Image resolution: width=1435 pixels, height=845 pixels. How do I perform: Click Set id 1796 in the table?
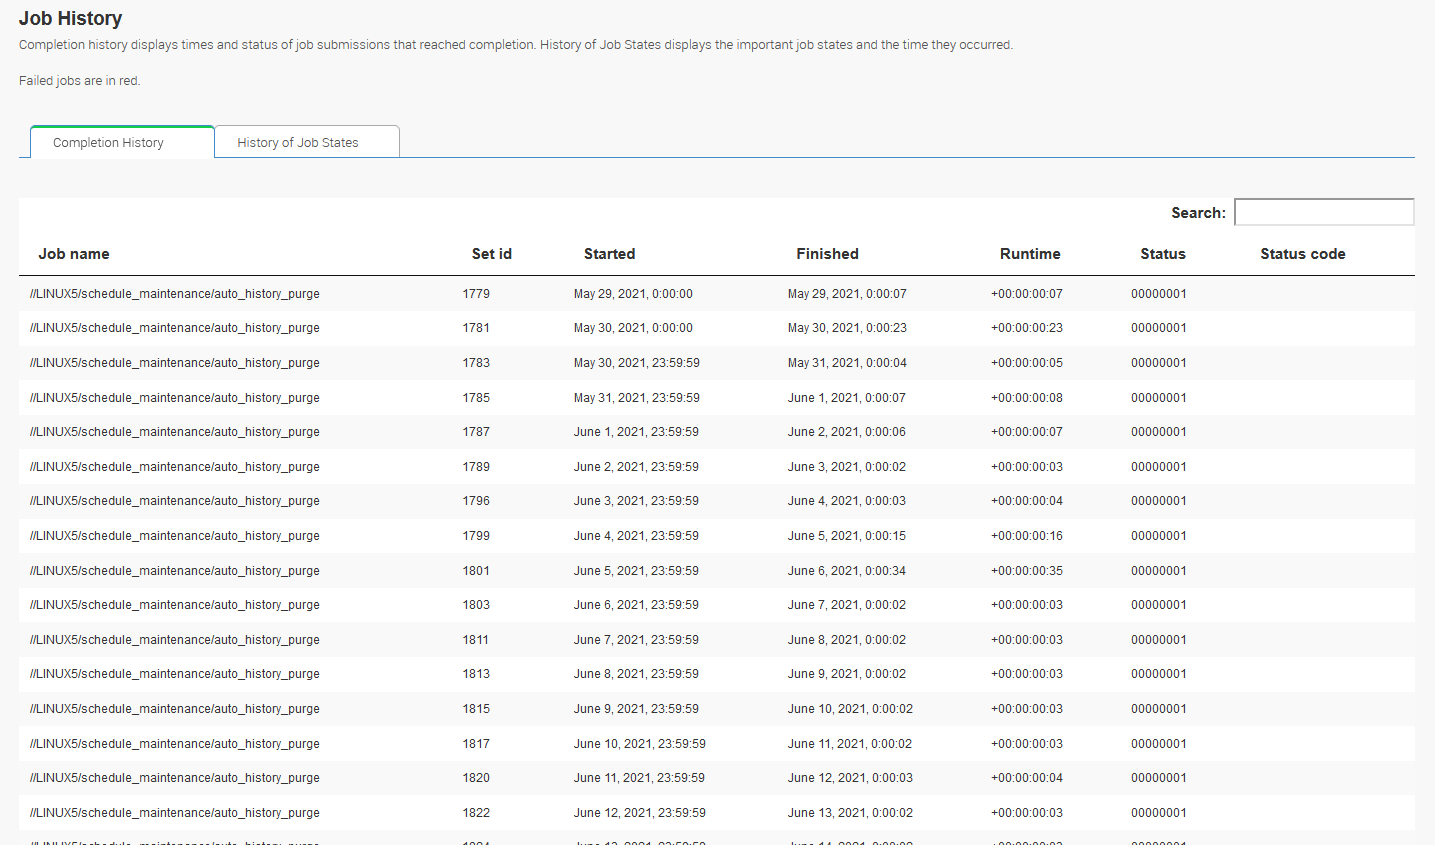476,501
